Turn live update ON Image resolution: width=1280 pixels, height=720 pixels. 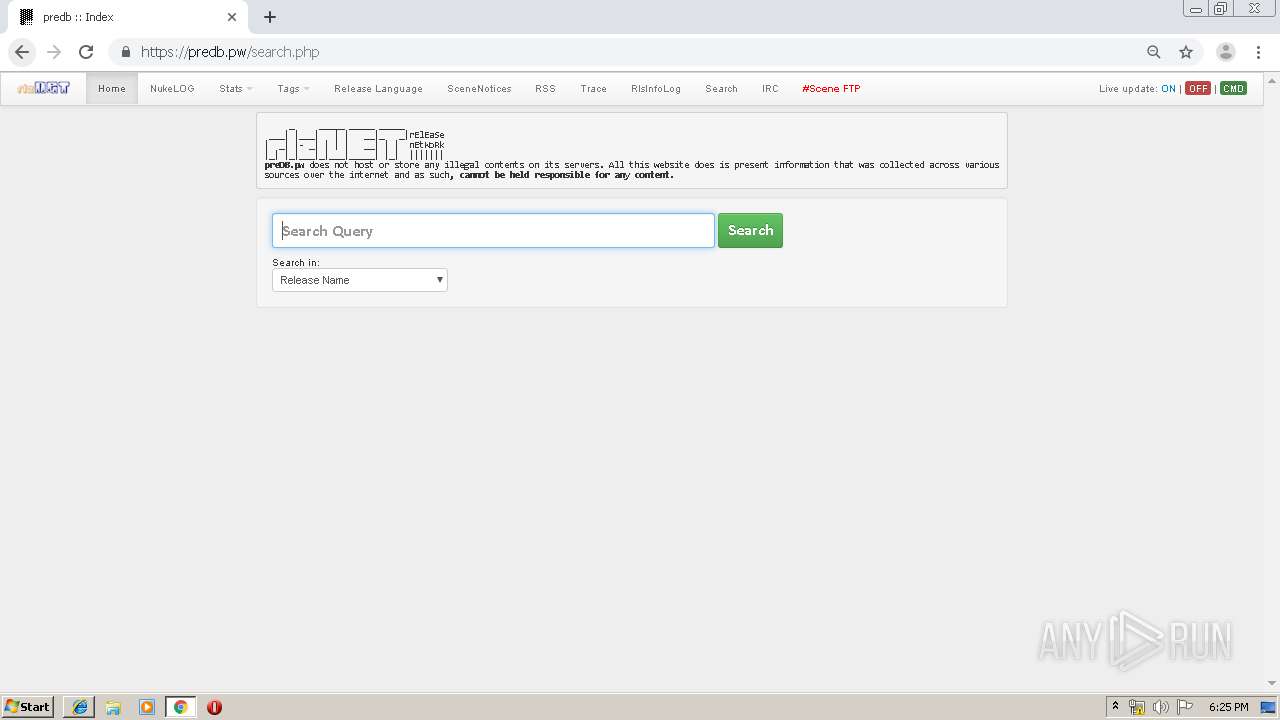1168,89
